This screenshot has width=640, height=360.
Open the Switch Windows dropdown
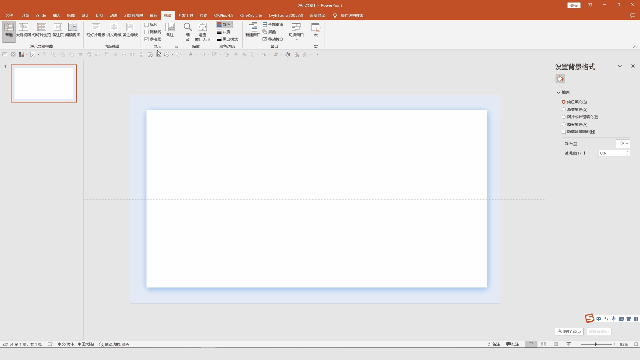pyautogui.click(x=296, y=31)
